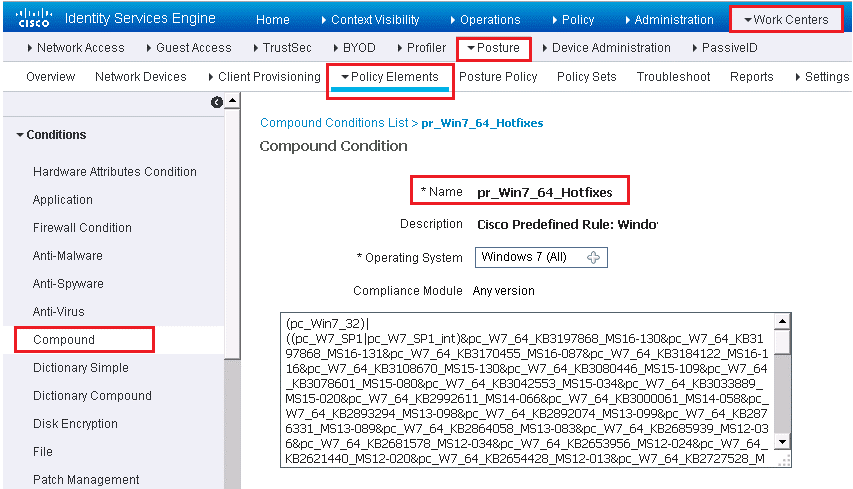853x489 pixels.
Task: Open Network Access submenu
Action: coord(76,48)
